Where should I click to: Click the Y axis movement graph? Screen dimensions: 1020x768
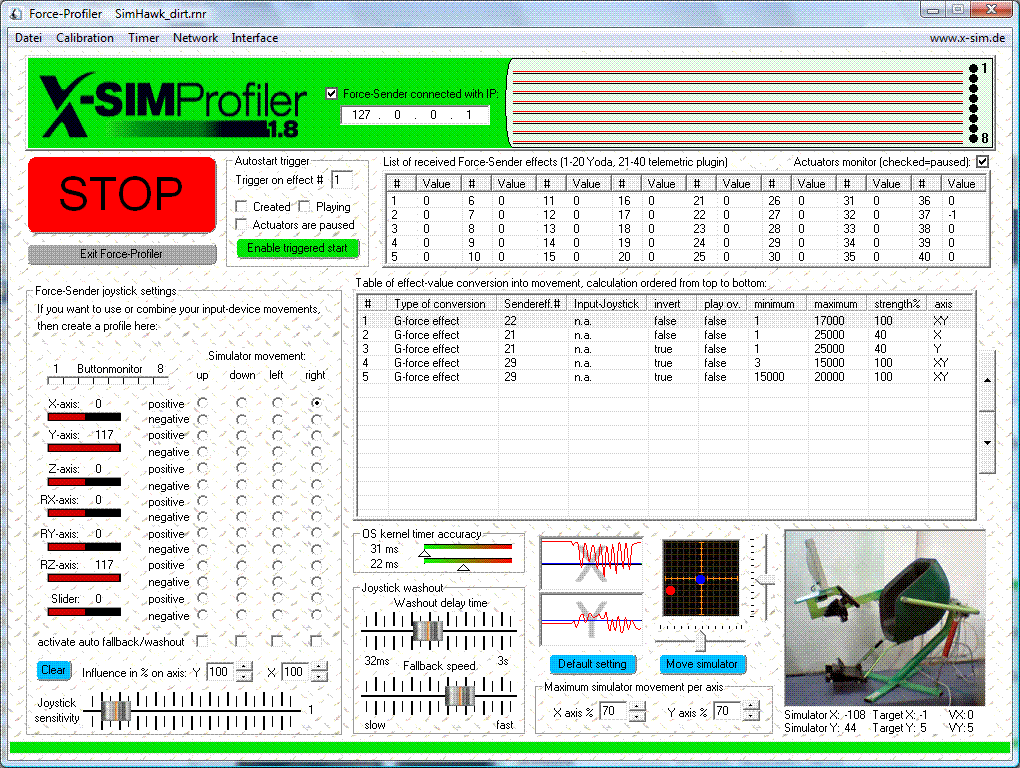tap(591, 618)
